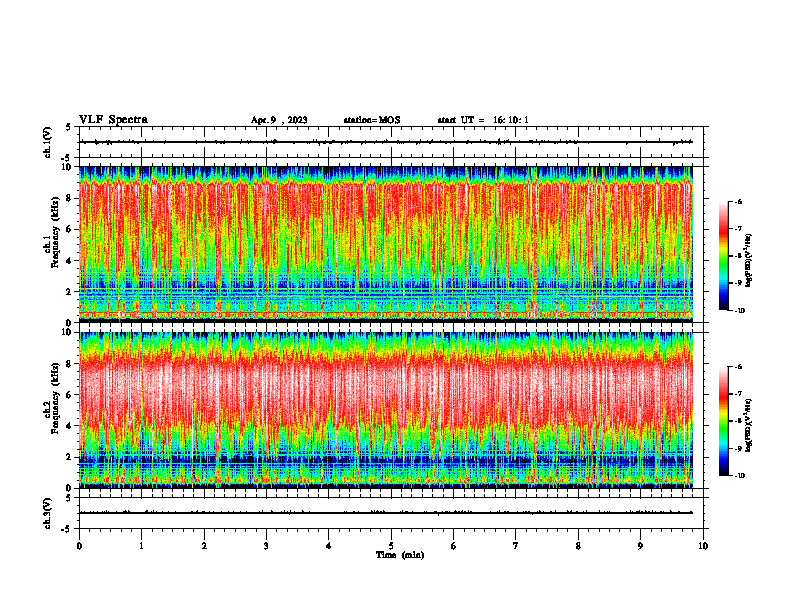
Task: Click the ch.2 color scale log(PSD) label
Action: click(x=750, y=425)
